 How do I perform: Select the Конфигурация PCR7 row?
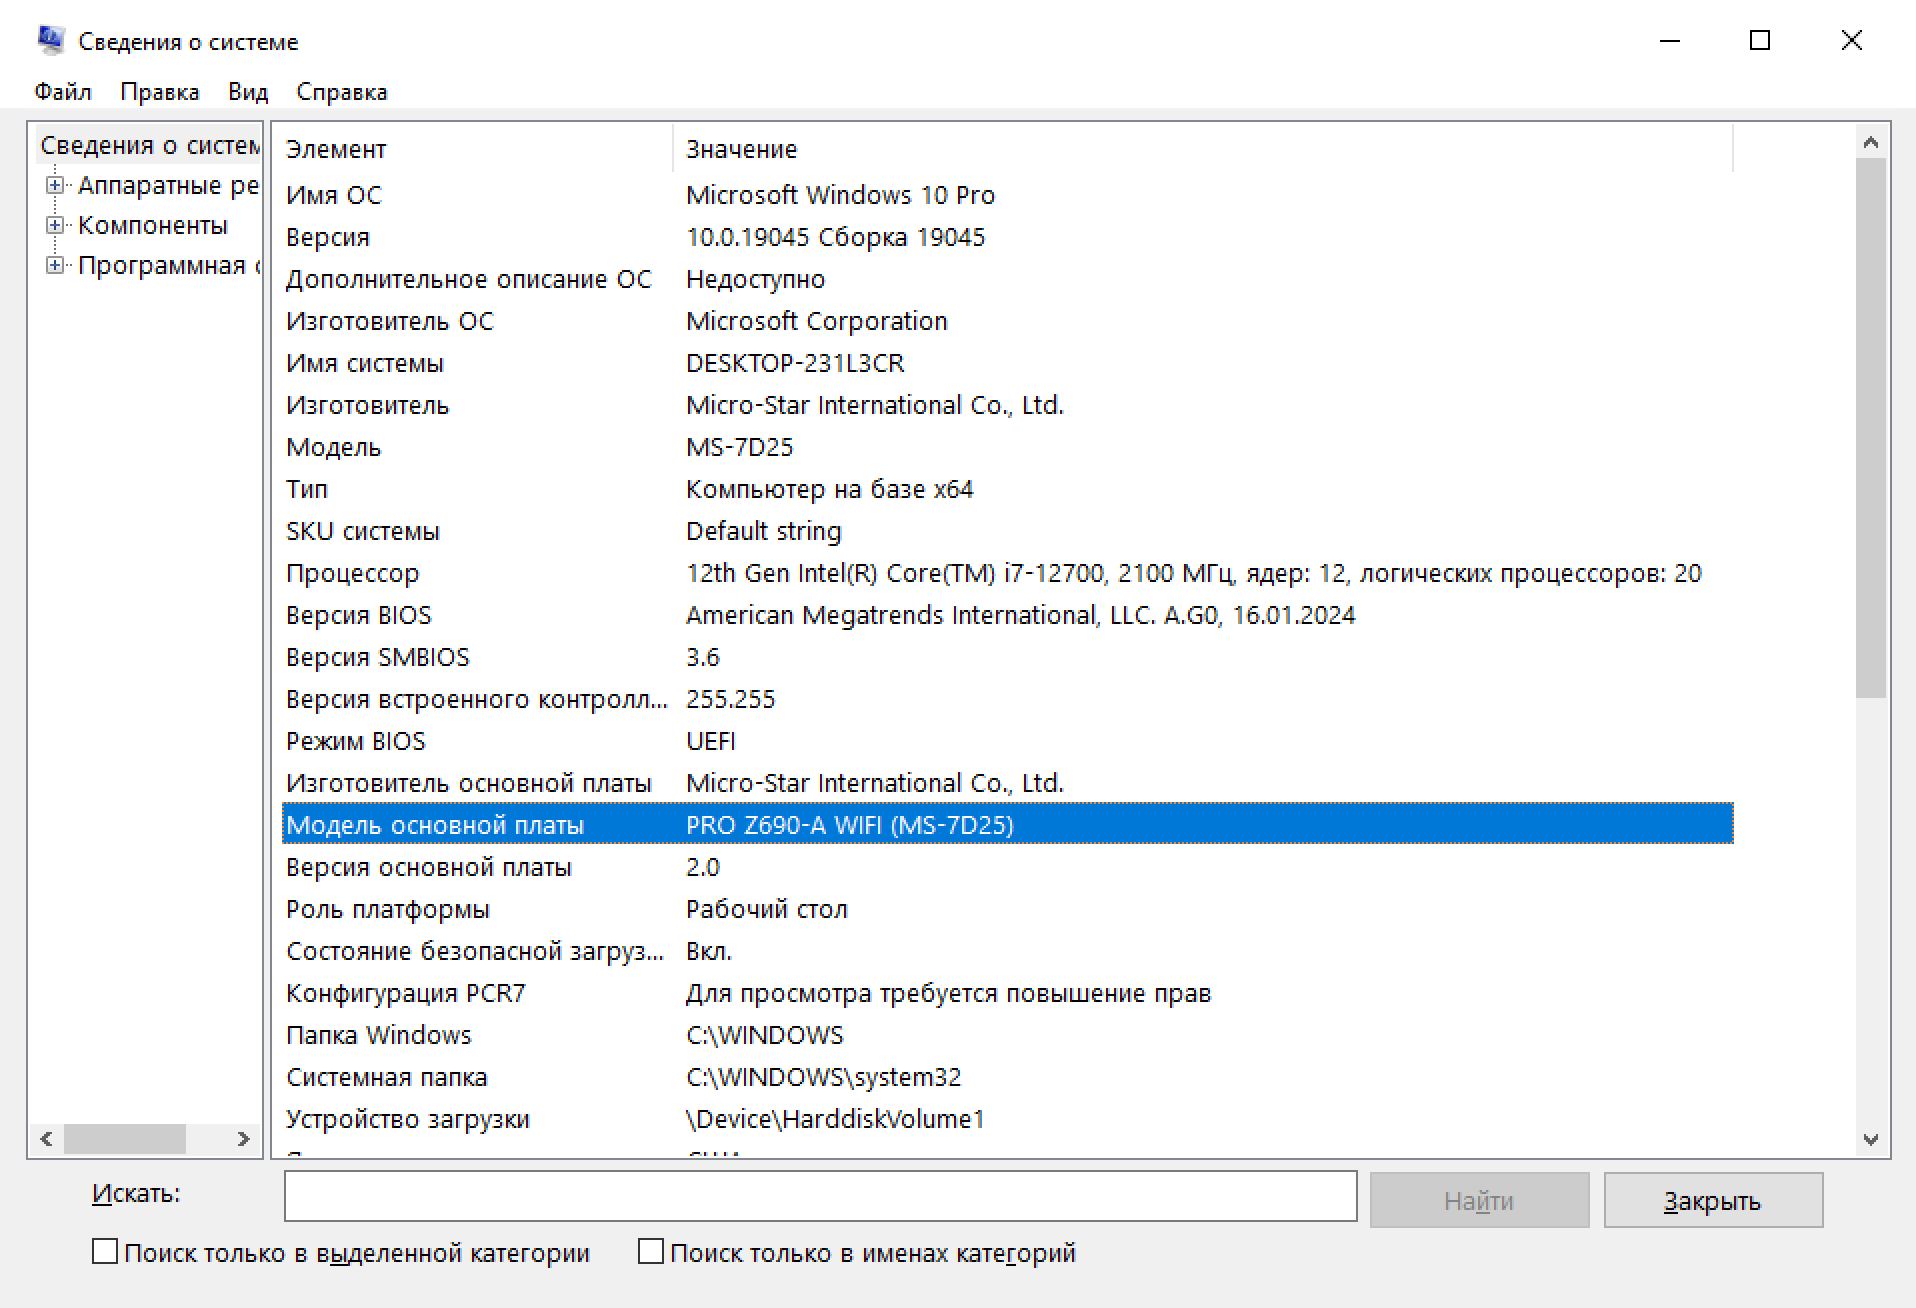1007,993
